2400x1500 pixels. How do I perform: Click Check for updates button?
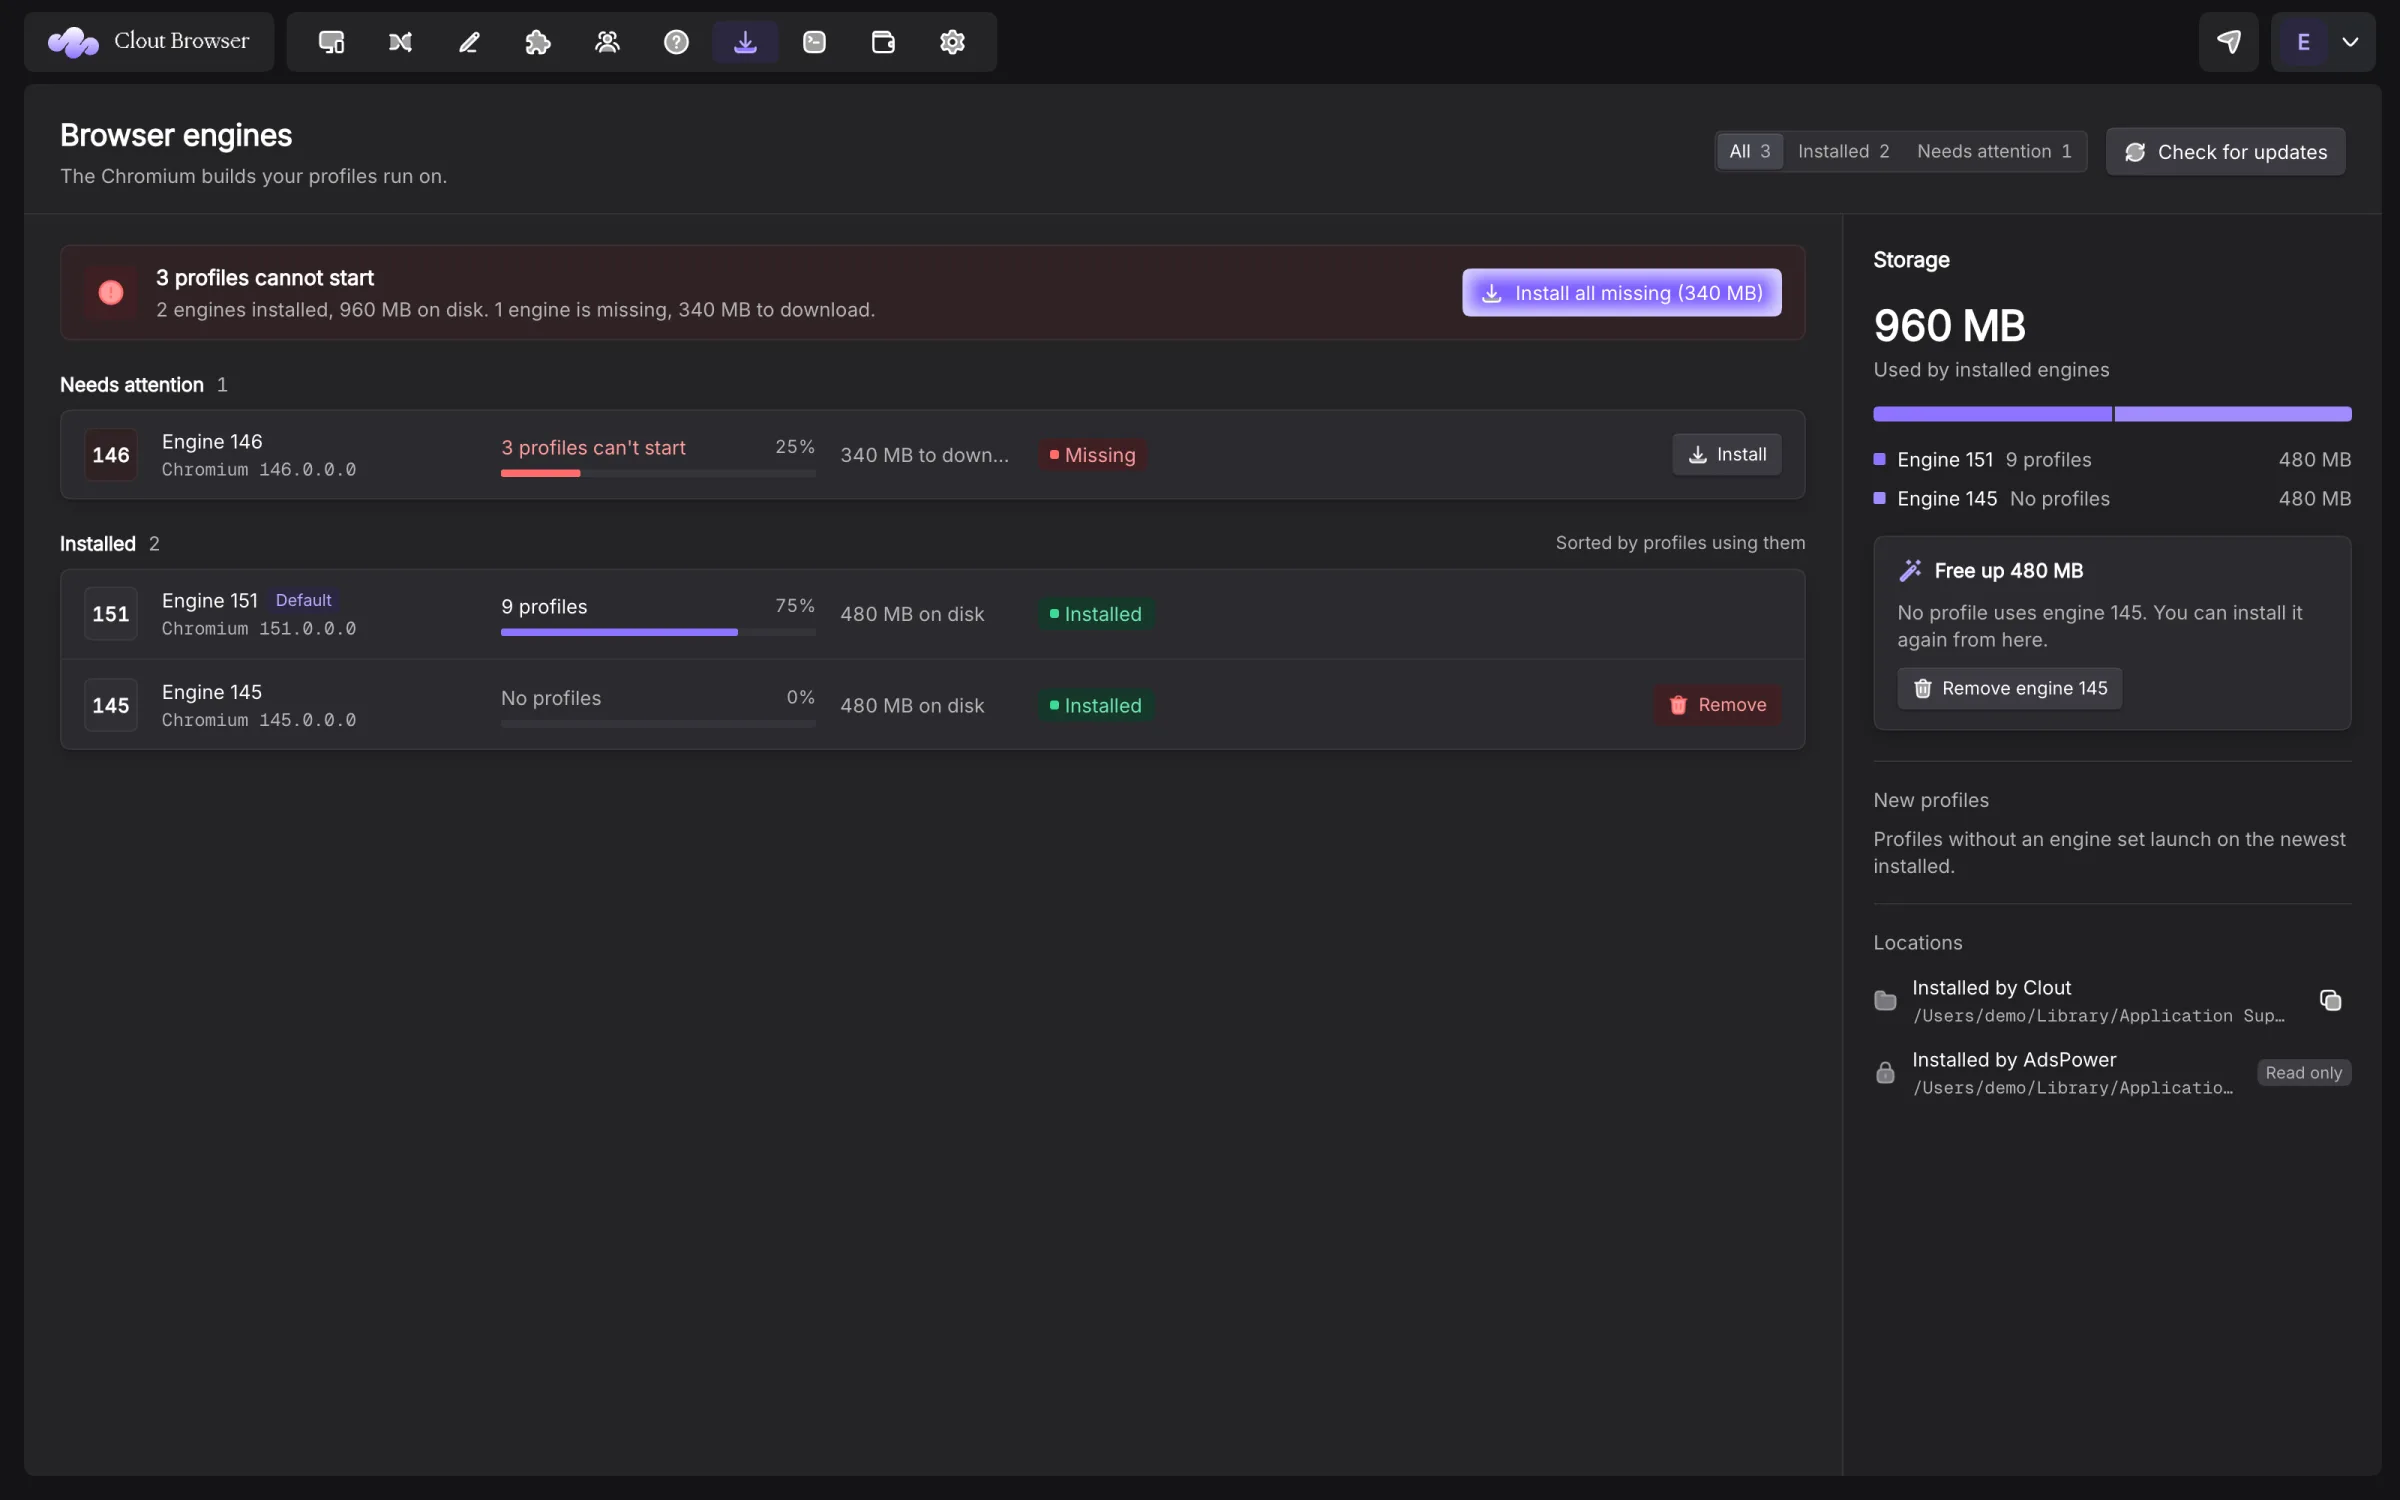tap(2225, 152)
